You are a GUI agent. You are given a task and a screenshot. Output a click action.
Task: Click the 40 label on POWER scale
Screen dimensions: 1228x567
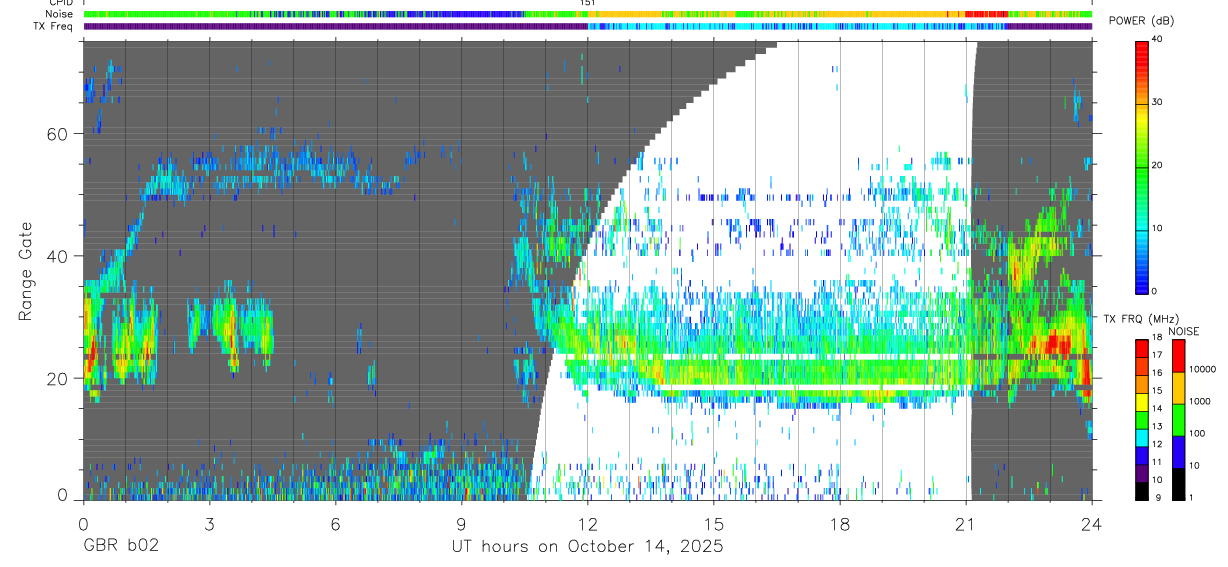click(x=1158, y=40)
